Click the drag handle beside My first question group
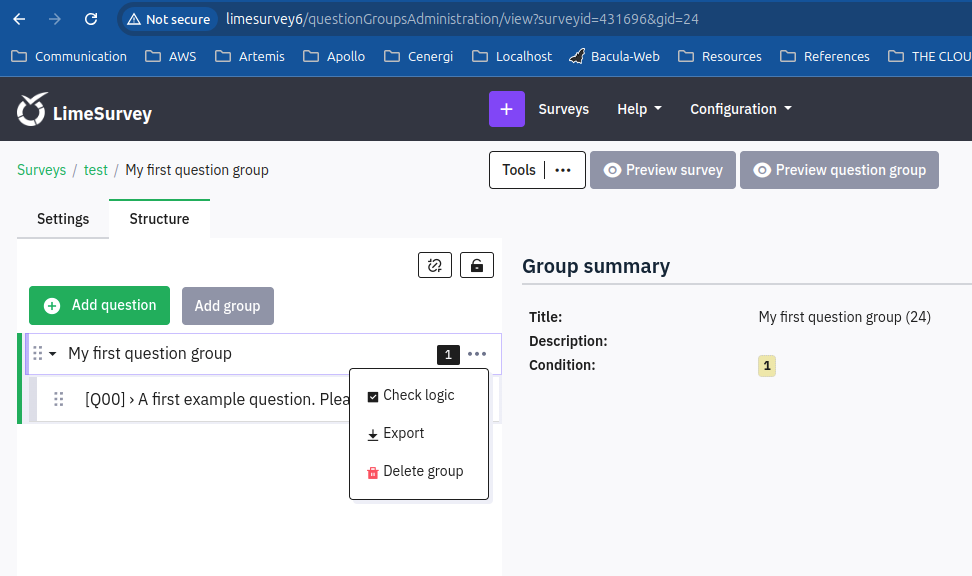The width and height of the screenshot is (972, 576). point(38,353)
